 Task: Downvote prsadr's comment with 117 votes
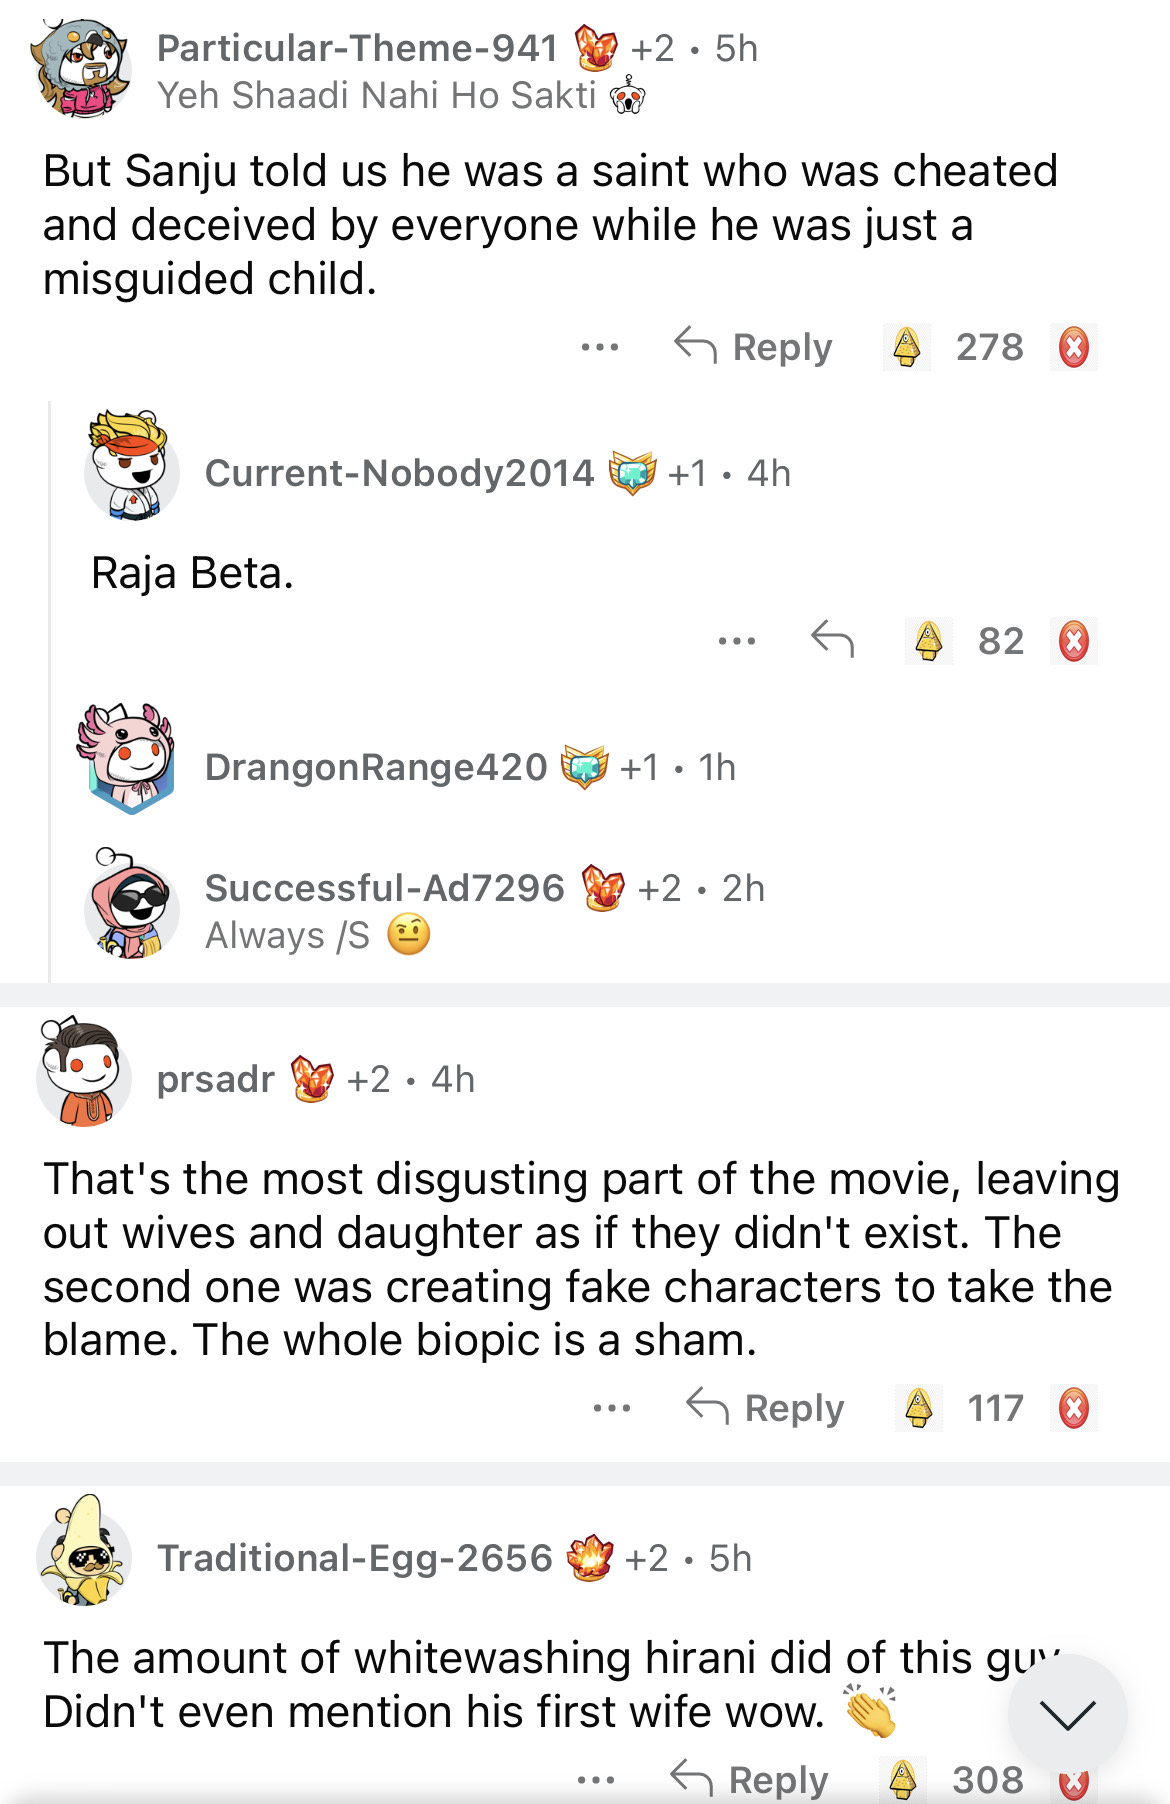click(x=1073, y=1408)
